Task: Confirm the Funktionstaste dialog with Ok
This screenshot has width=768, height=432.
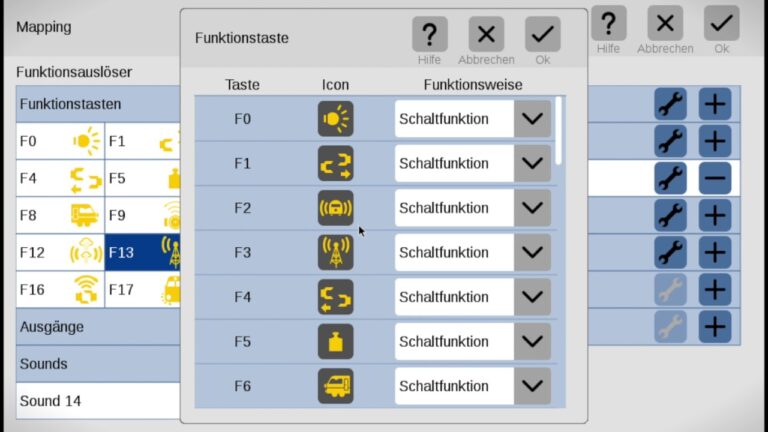Action: point(543,34)
